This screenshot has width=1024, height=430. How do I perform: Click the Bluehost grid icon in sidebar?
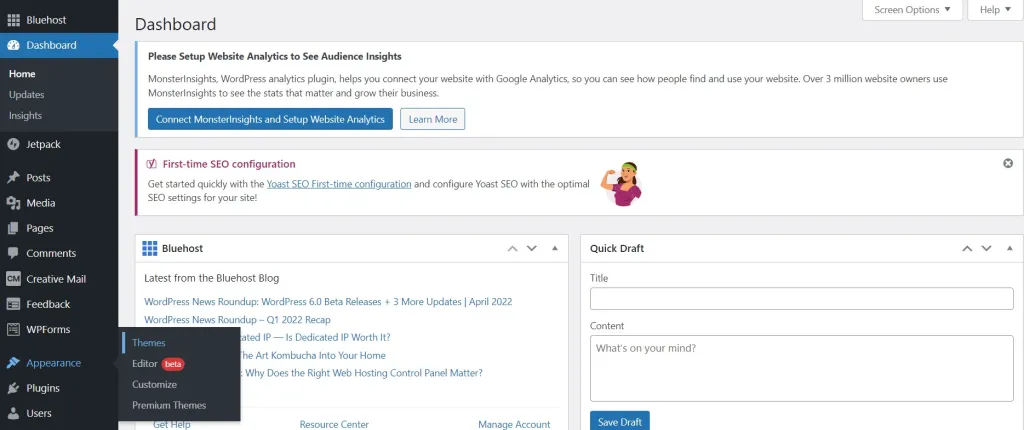13,20
